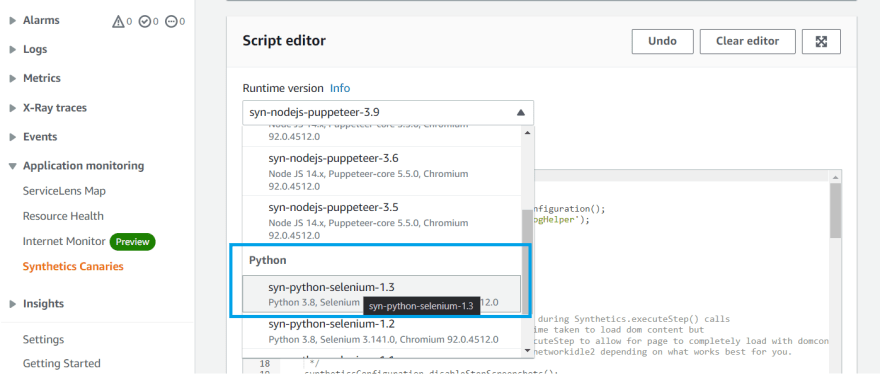The width and height of the screenshot is (880, 388).
Task: Open Internet Monitor in sidebar
Action: click(64, 241)
